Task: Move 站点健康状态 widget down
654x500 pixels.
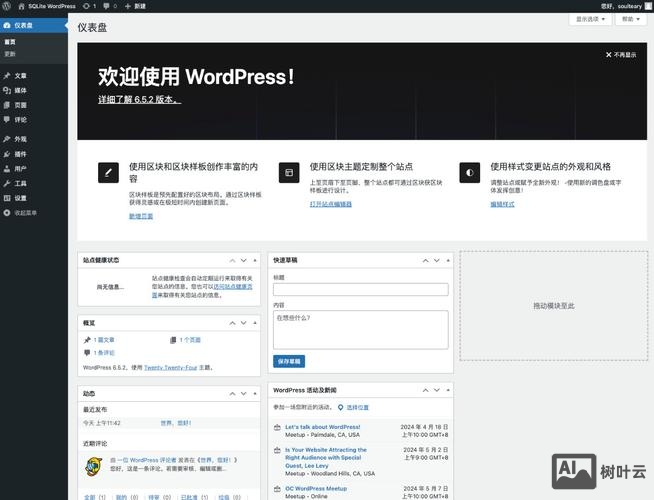Action: point(244,260)
